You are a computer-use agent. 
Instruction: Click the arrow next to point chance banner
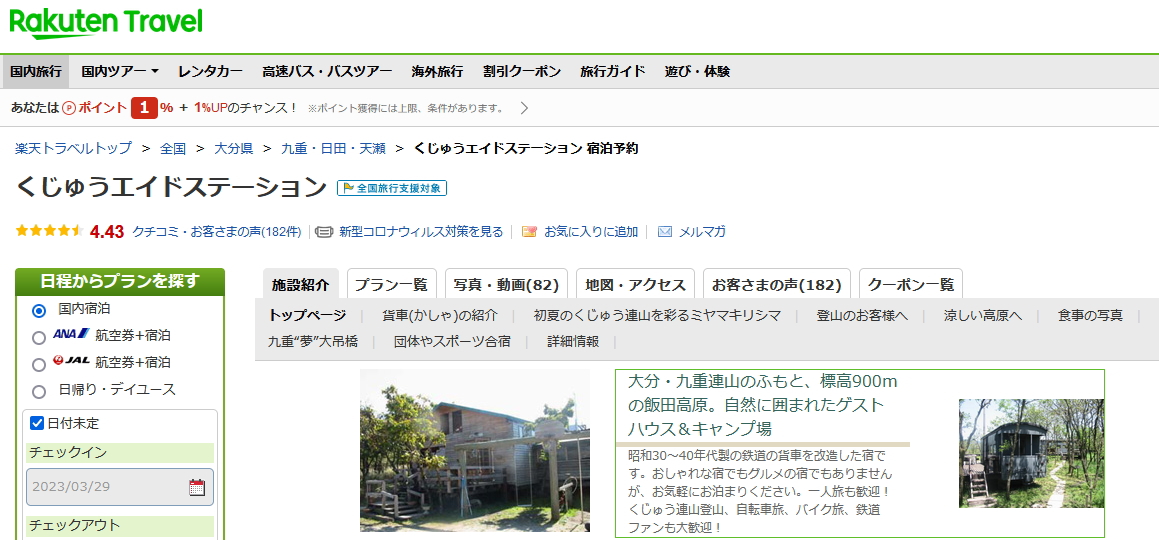coord(524,108)
